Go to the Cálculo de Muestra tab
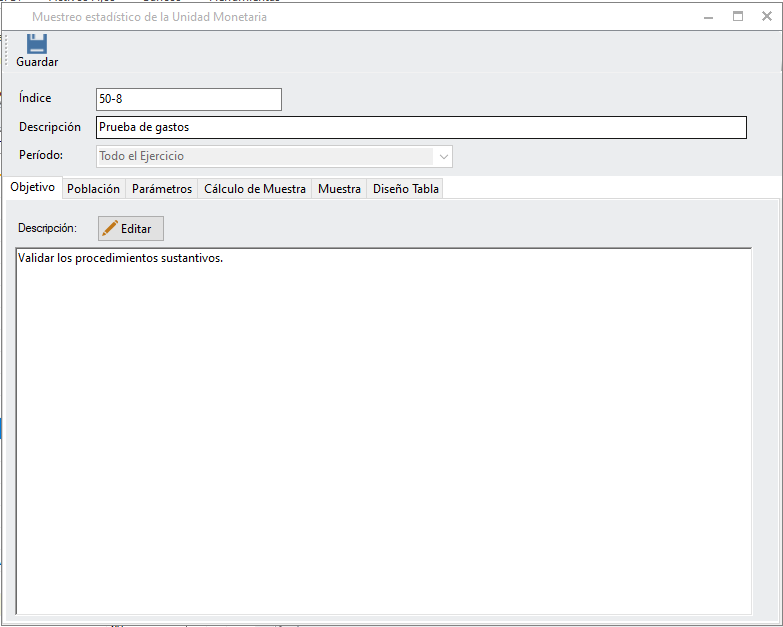The width and height of the screenshot is (783, 627). coord(255,188)
